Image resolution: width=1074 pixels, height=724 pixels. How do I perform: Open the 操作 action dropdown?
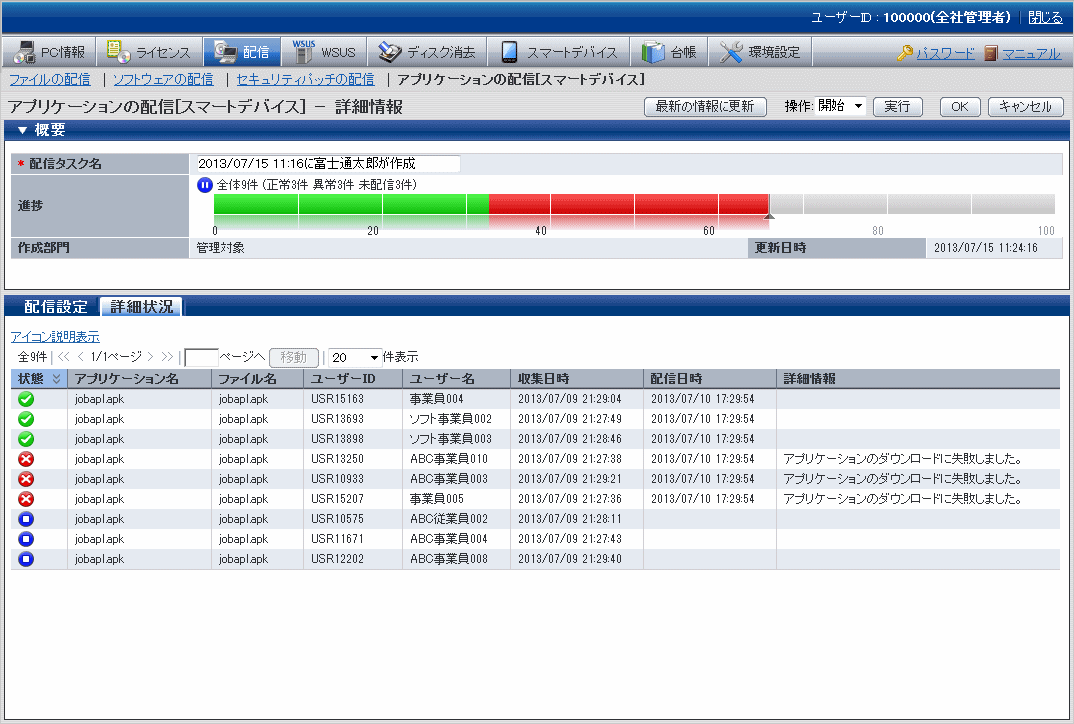click(x=840, y=107)
